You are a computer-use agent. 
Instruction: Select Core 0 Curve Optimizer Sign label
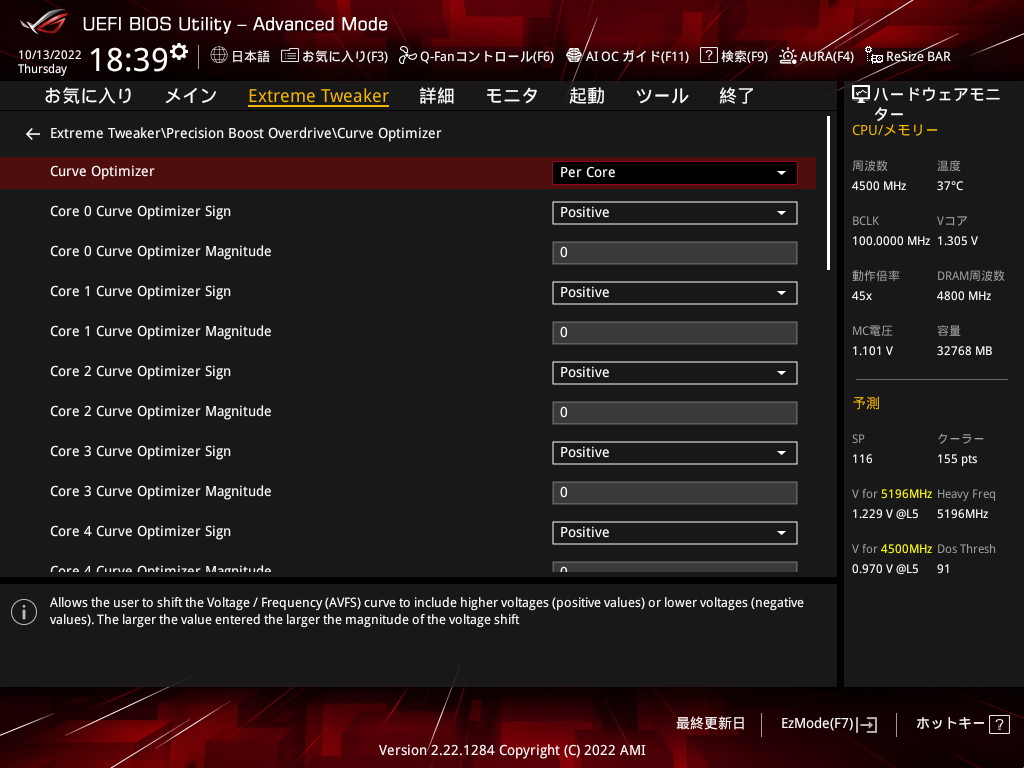140,212
